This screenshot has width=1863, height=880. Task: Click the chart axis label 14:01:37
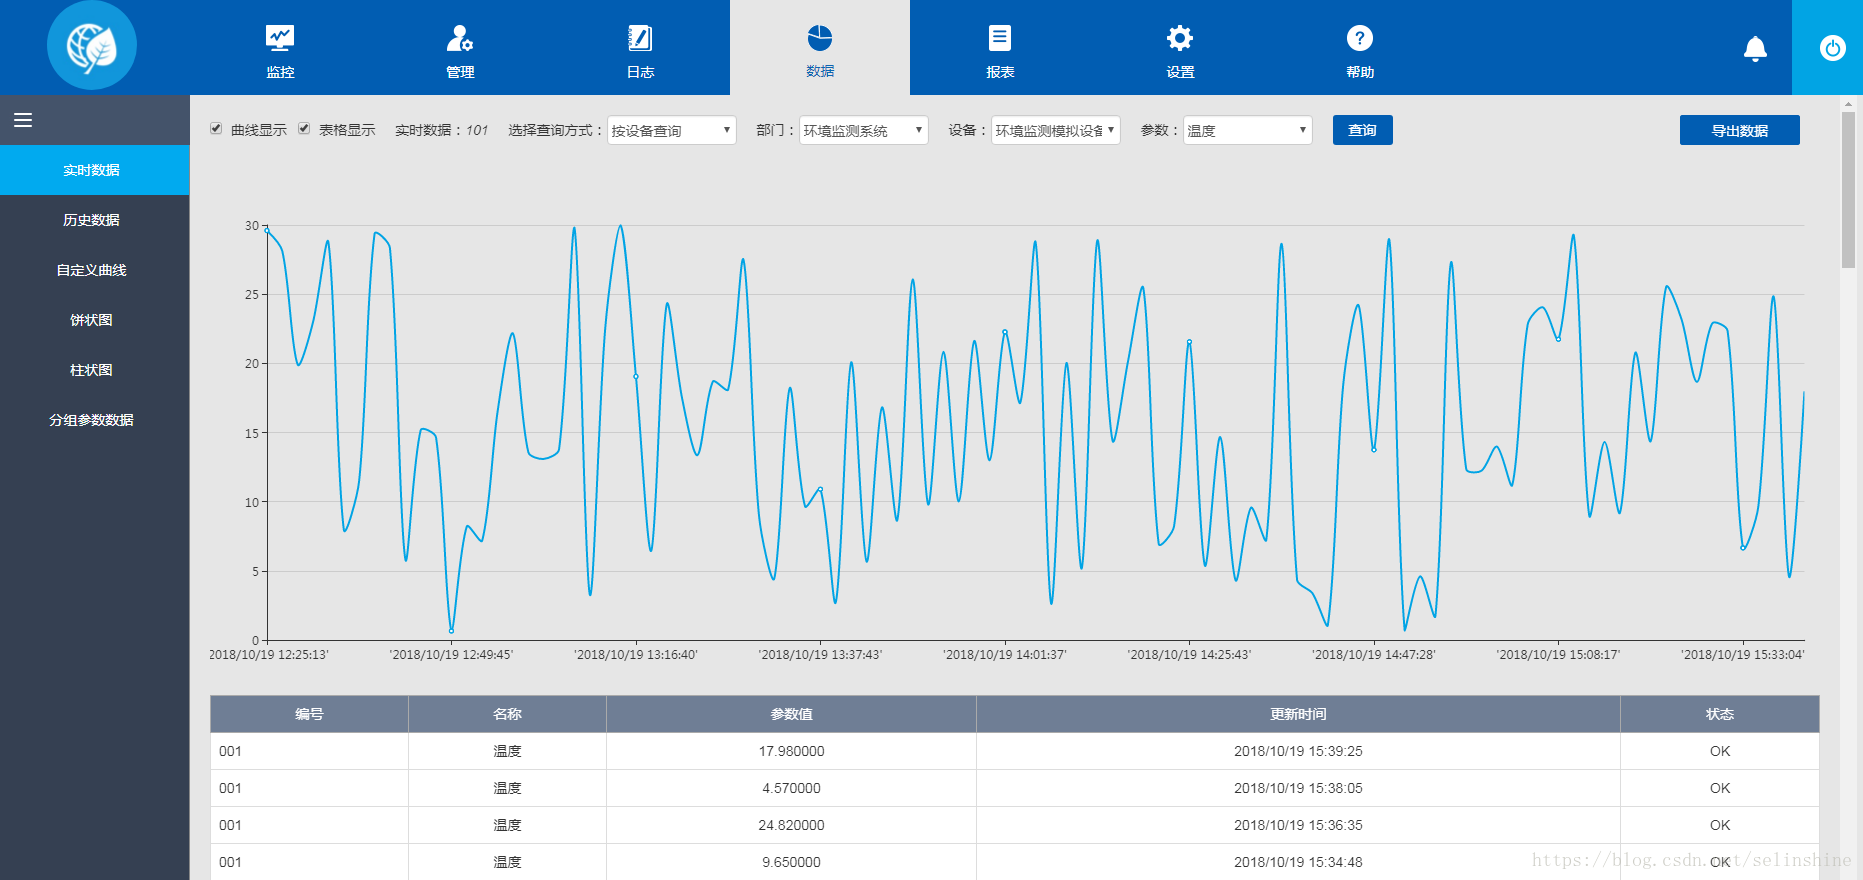point(1005,655)
